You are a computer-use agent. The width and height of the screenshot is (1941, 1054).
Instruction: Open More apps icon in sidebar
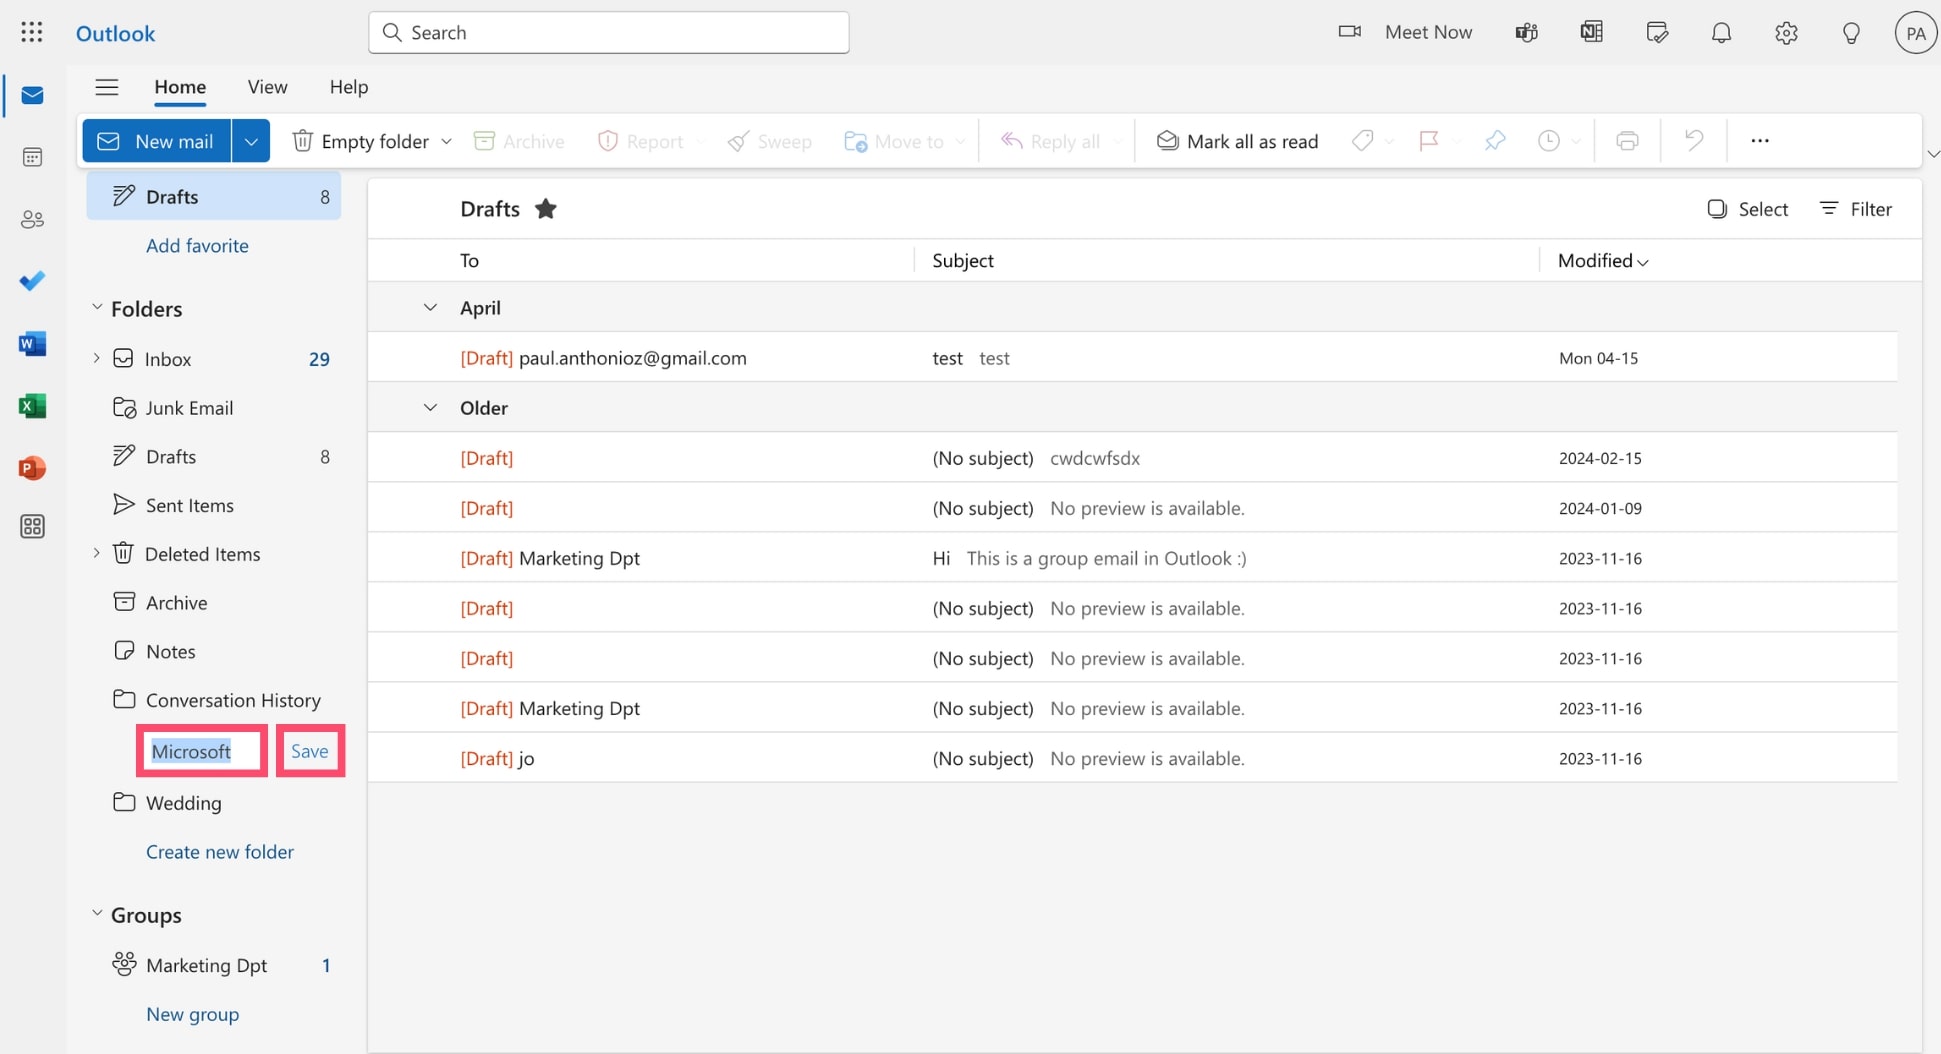pyautogui.click(x=32, y=527)
